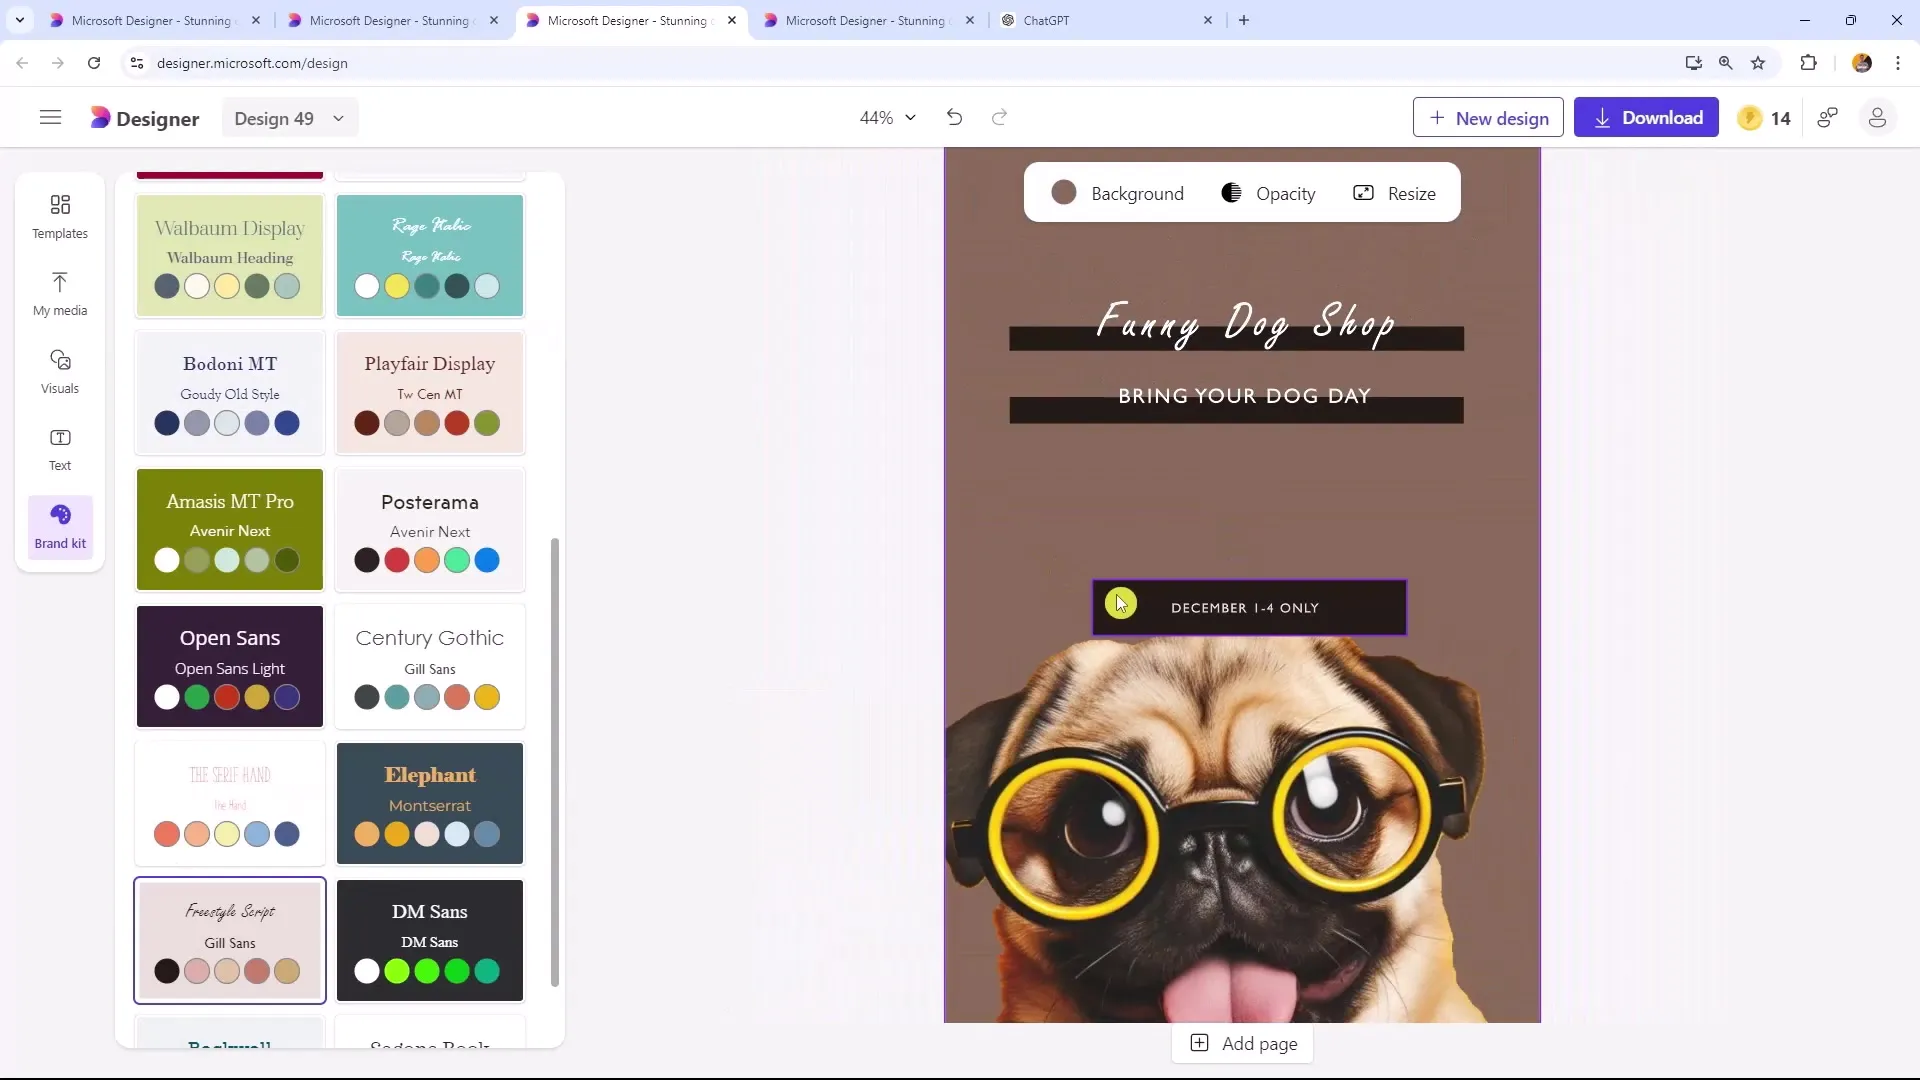Close the ChatGPT tab

pos(1208,20)
